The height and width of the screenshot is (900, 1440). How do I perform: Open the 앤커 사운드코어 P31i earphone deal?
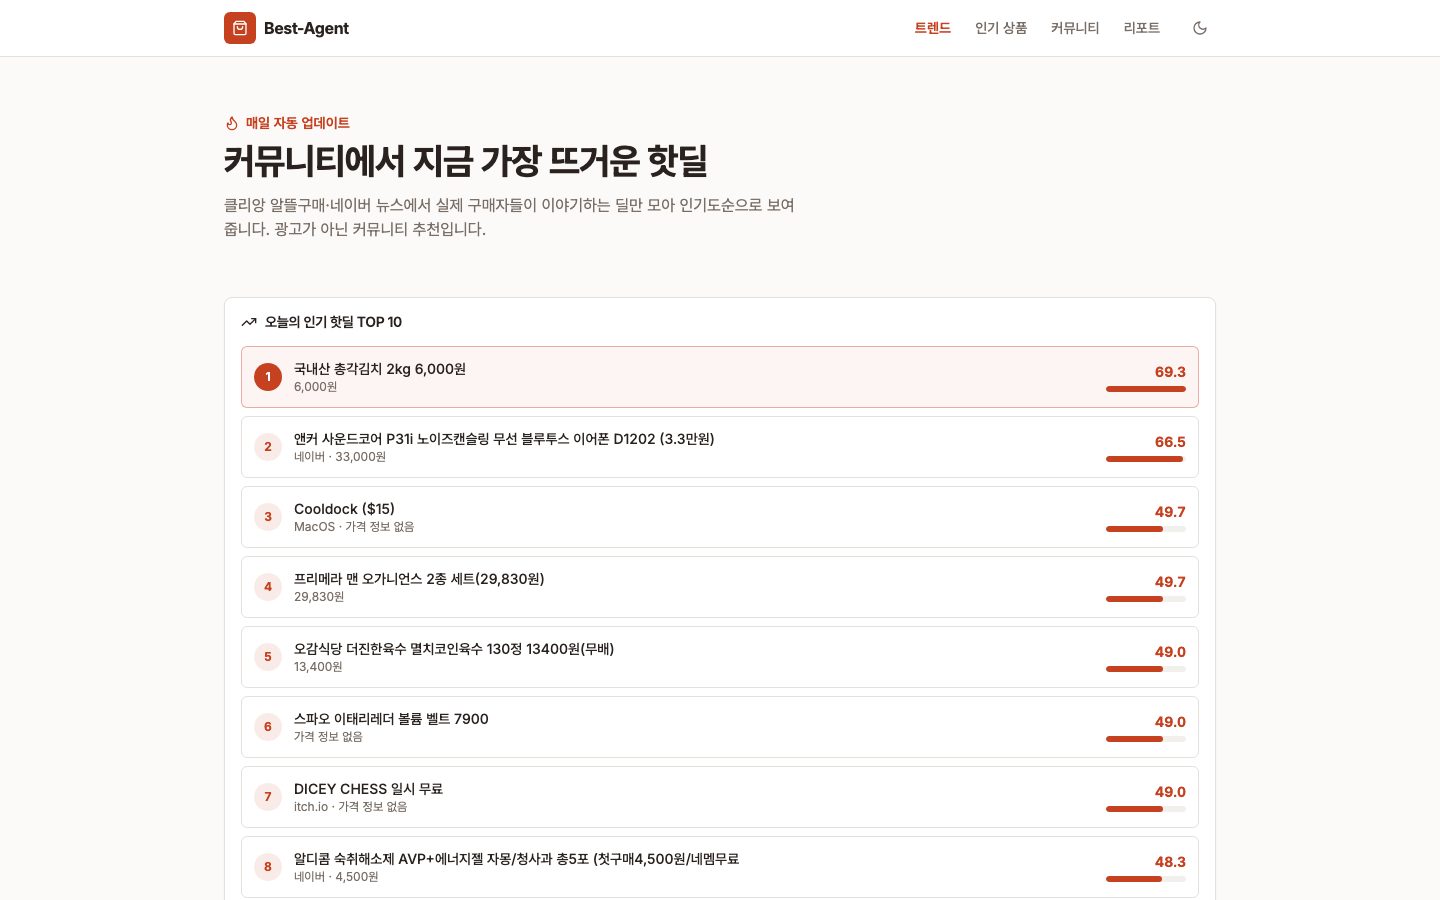click(720, 447)
